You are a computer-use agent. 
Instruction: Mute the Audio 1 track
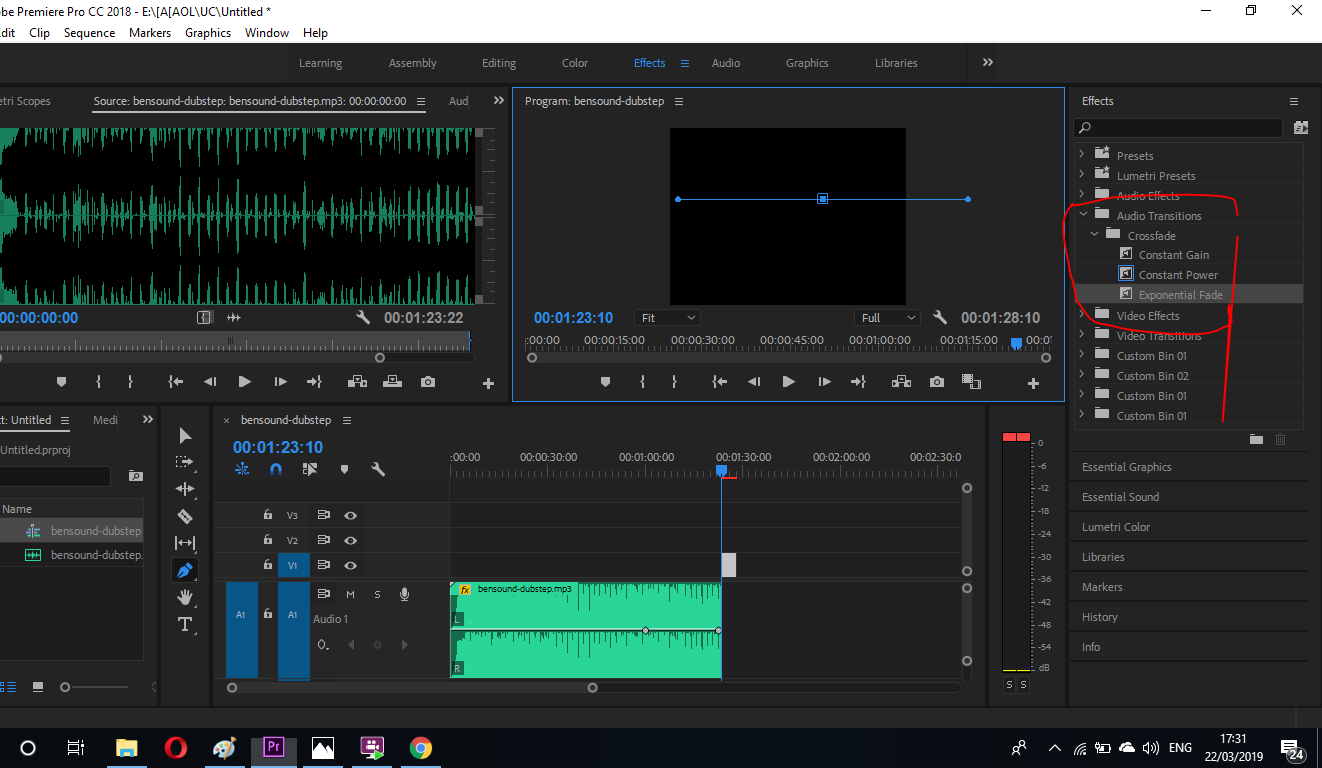[351, 594]
